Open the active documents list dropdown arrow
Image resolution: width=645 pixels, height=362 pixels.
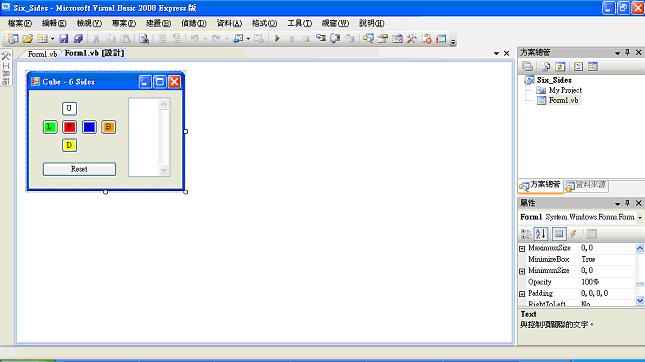click(496, 53)
